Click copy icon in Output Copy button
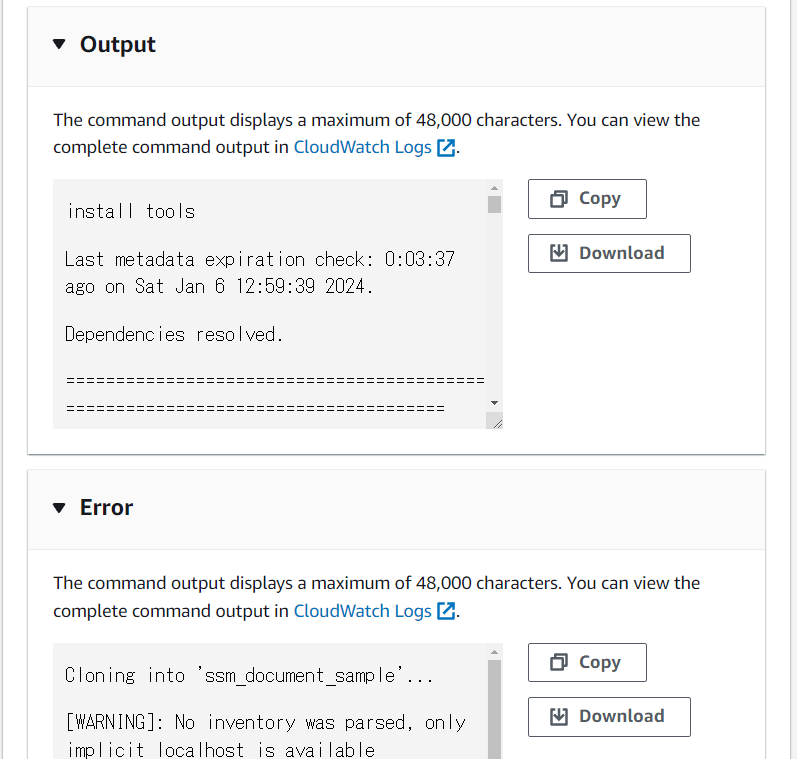797x759 pixels. tap(559, 199)
